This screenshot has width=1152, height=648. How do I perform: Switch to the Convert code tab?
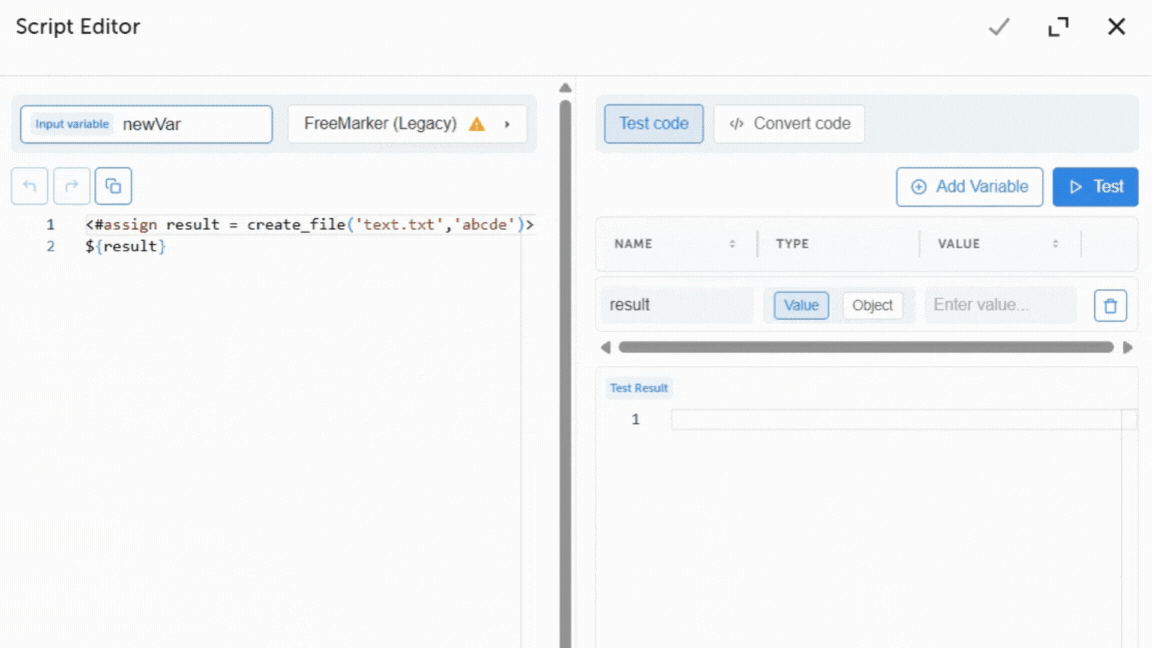pos(789,123)
